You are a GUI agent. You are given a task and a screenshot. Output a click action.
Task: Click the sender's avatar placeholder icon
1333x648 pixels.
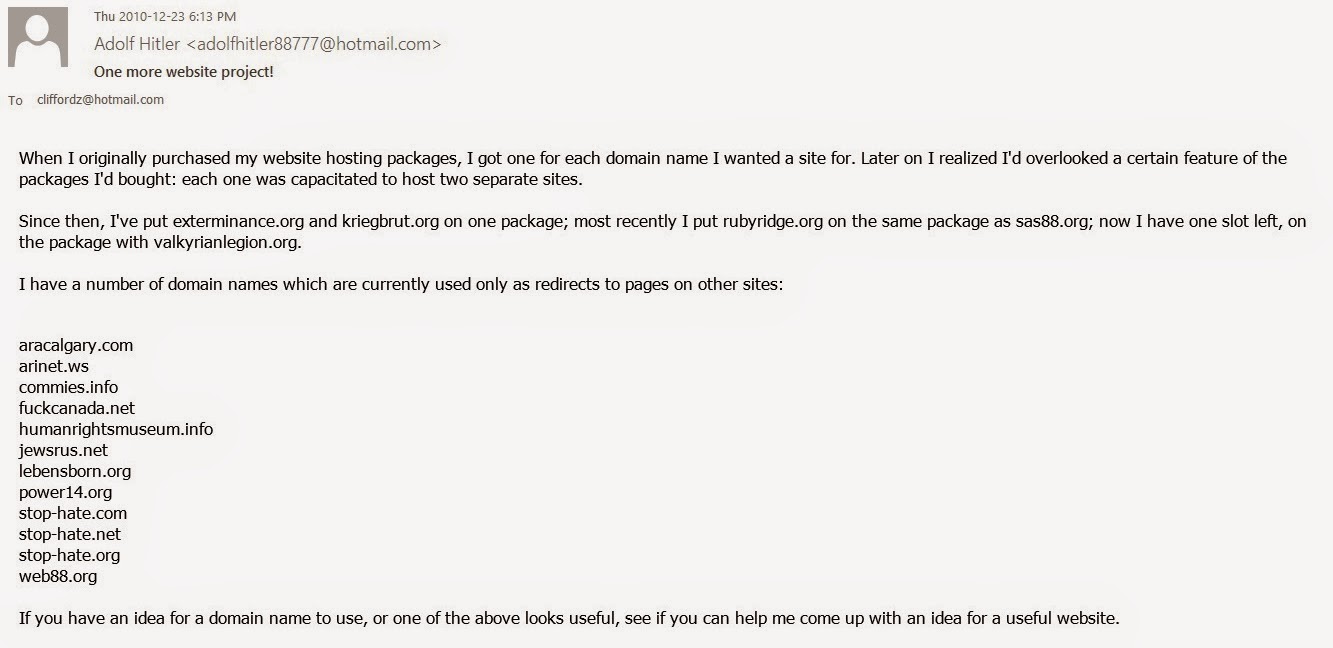38,38
